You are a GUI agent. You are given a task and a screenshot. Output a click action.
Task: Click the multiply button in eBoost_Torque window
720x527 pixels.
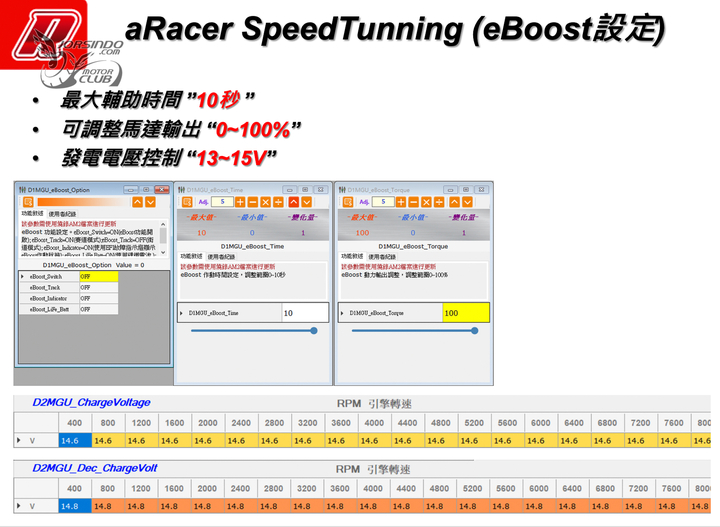(426, 202)
